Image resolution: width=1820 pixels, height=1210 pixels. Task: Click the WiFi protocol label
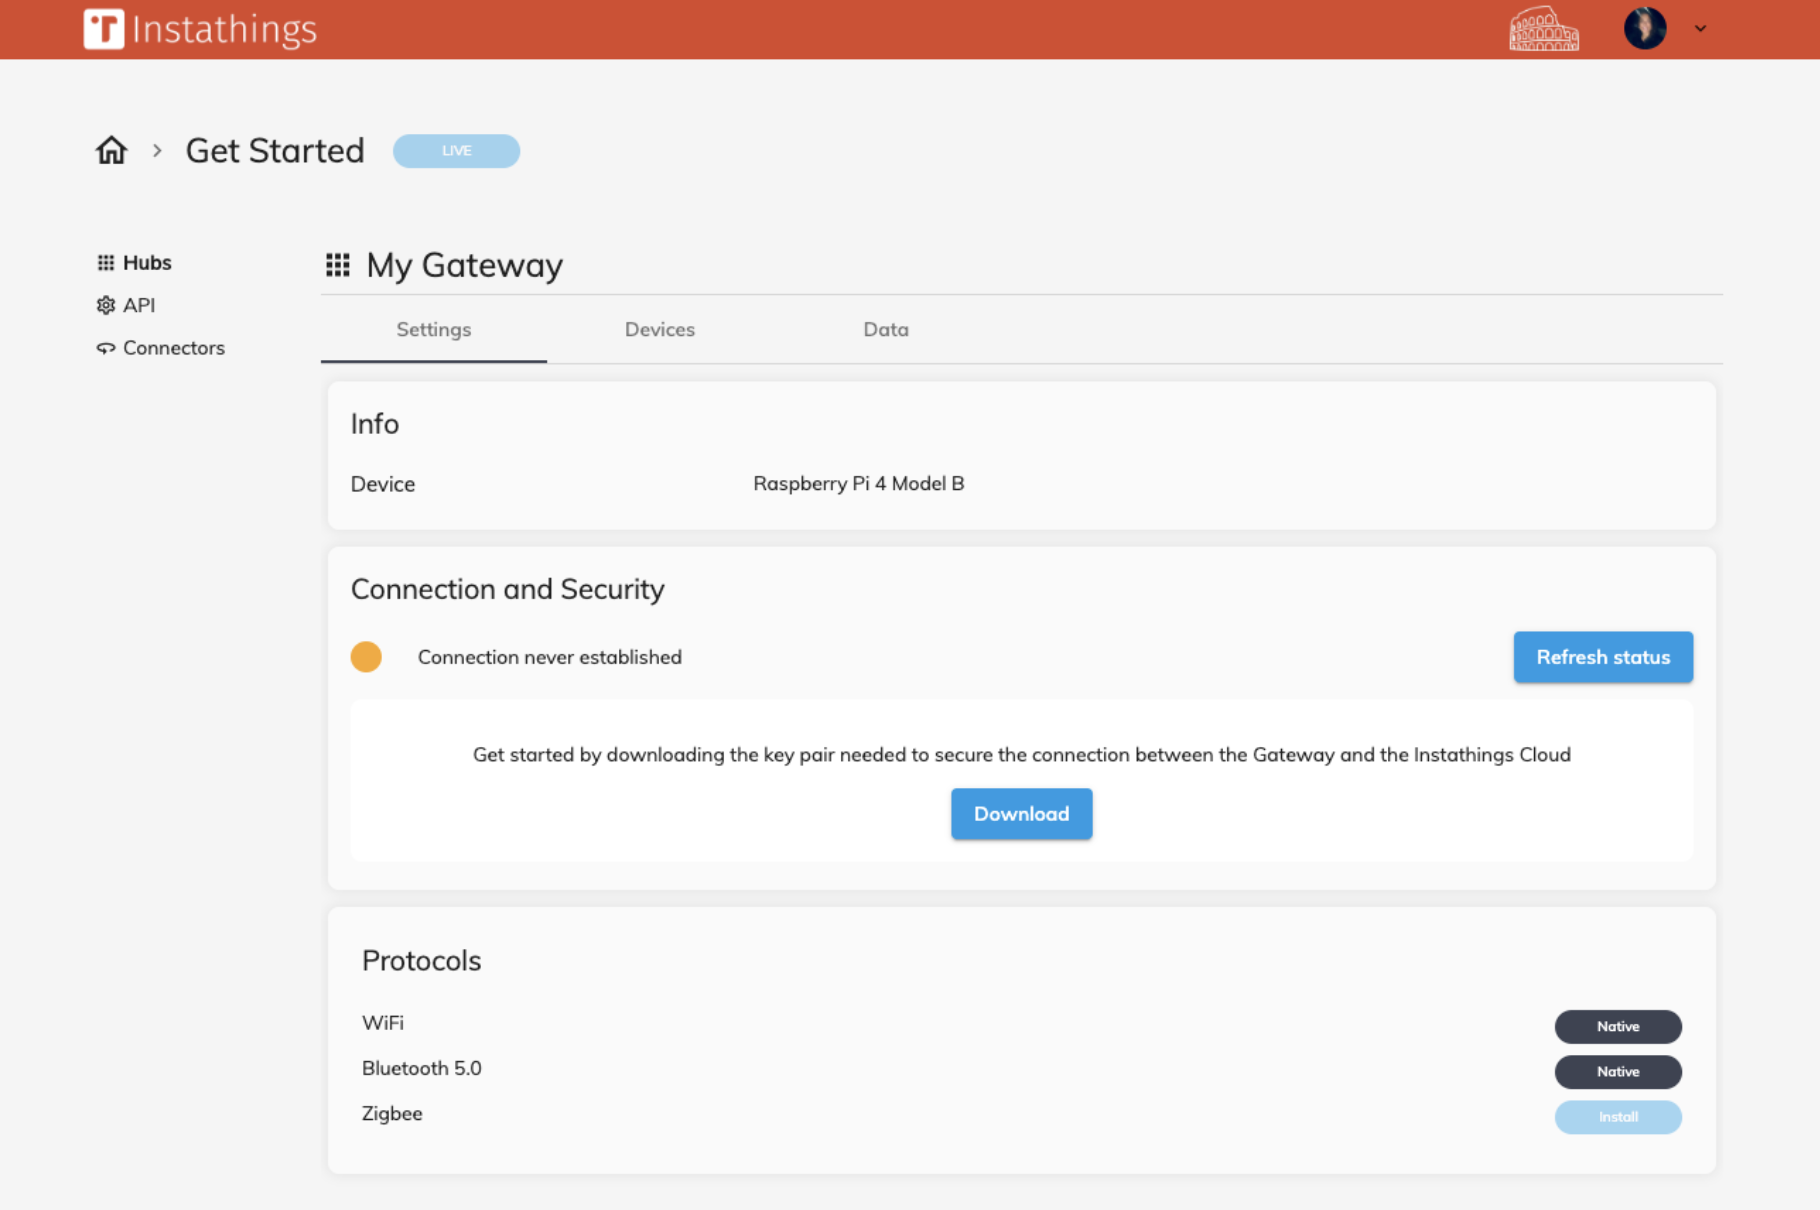(383, 1023)
